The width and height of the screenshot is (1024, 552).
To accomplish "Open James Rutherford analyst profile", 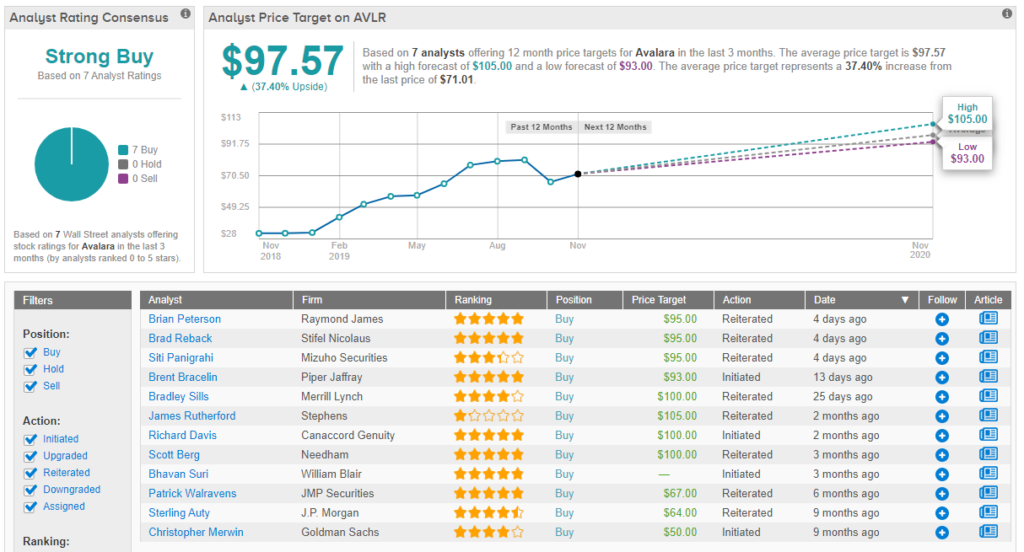I will point(192,415).
